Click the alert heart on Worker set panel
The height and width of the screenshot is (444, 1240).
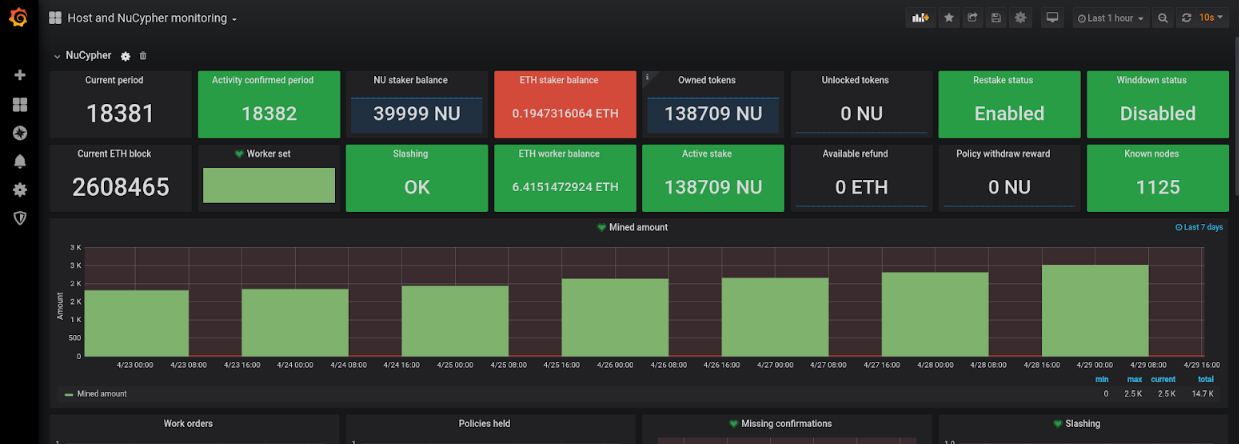click(239, 154)
